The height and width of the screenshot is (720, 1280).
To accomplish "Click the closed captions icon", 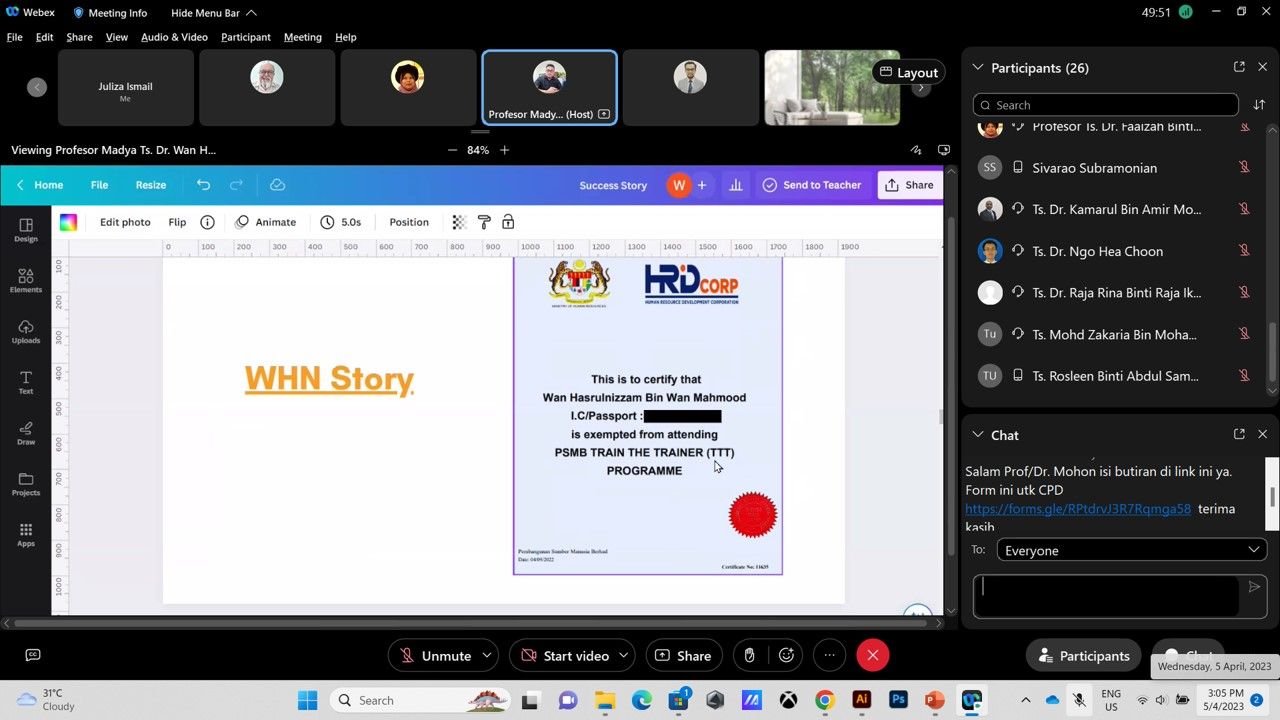I will [x=33, y=655].
